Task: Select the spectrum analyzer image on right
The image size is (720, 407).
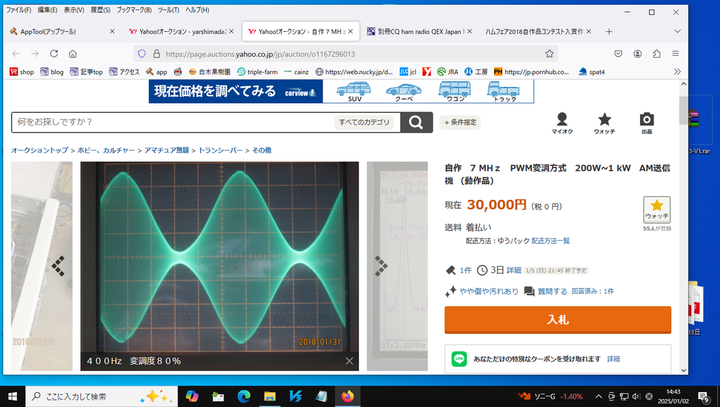Action: 397,266
